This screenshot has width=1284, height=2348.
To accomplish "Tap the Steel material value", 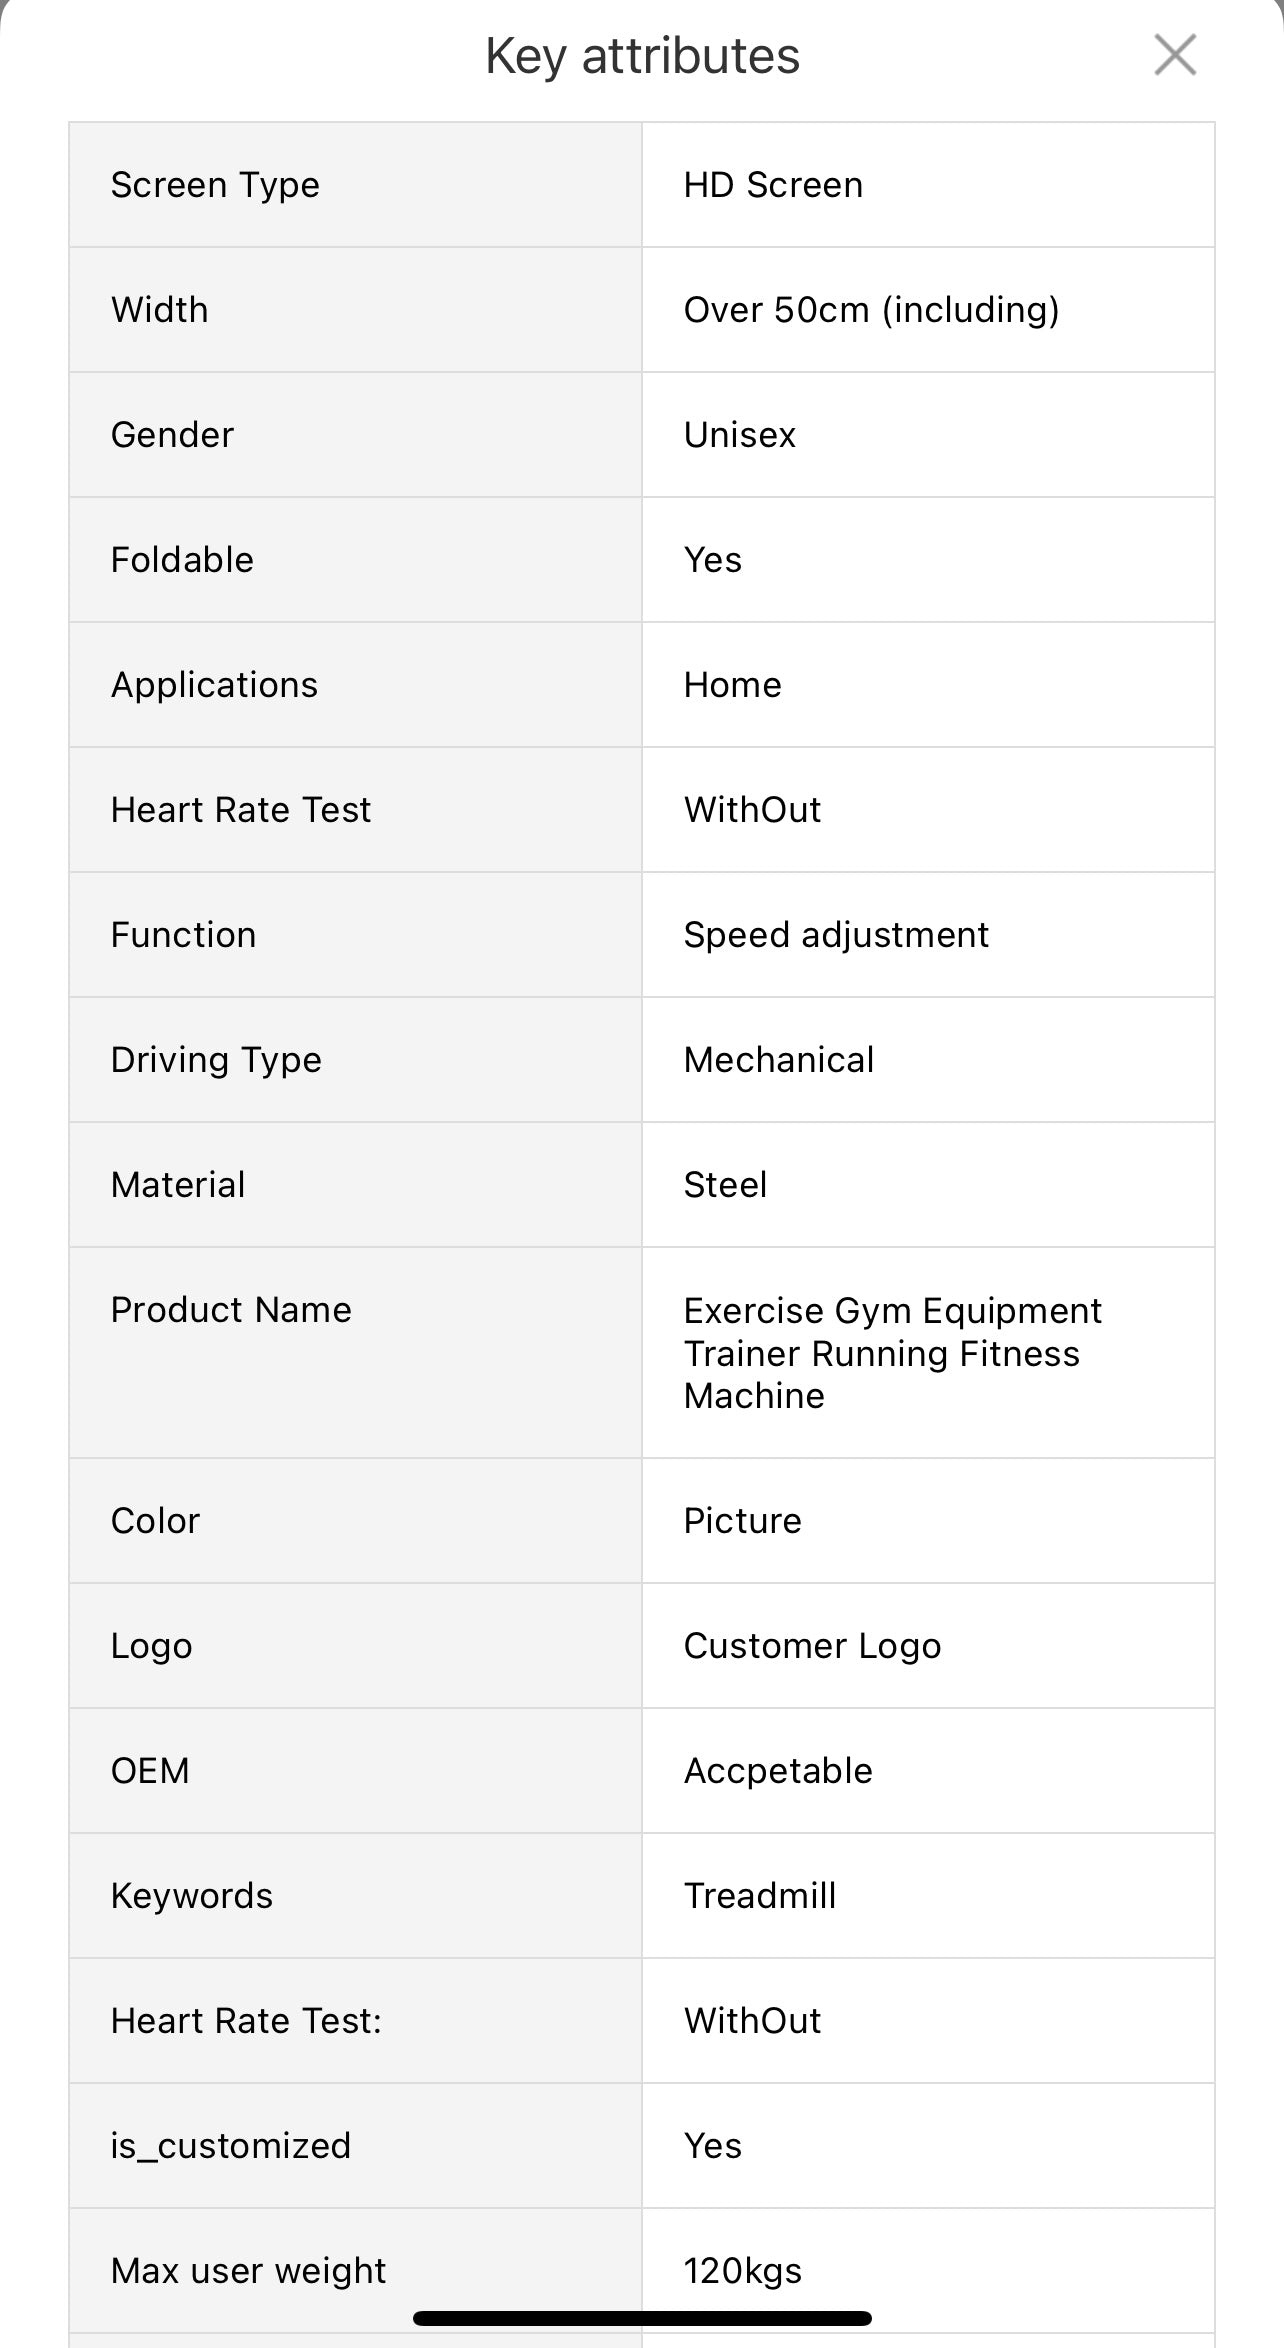I will tap(725, 1185).
